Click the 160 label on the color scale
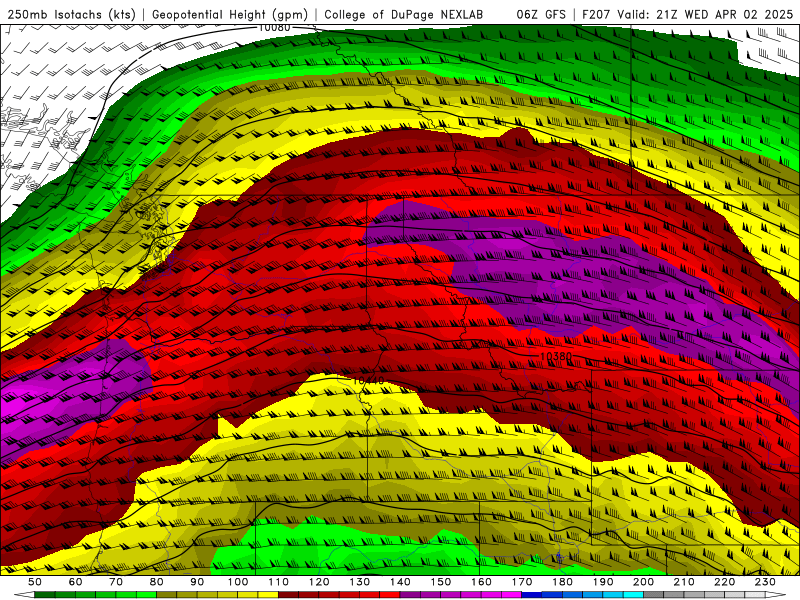Screen dimensions: 800x600 pyautogui.click(x=481, y=582)
